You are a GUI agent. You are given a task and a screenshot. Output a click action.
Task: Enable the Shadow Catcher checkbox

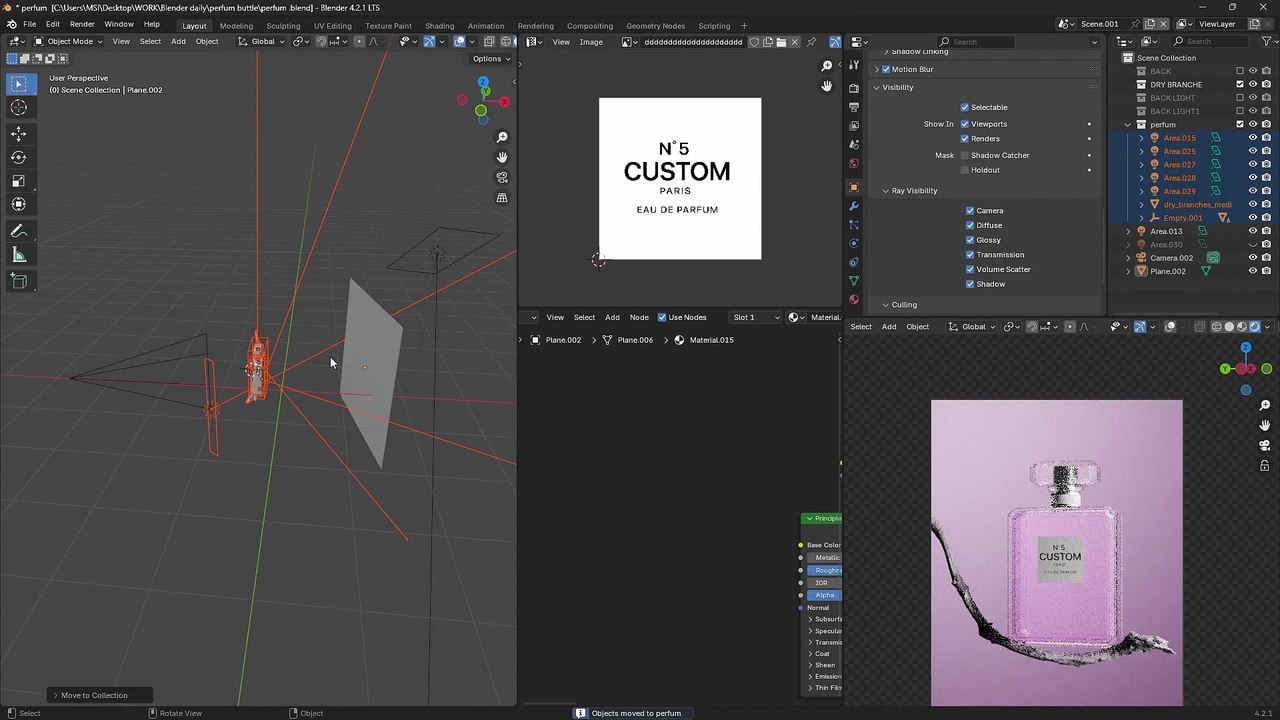(x=965, y=155)
